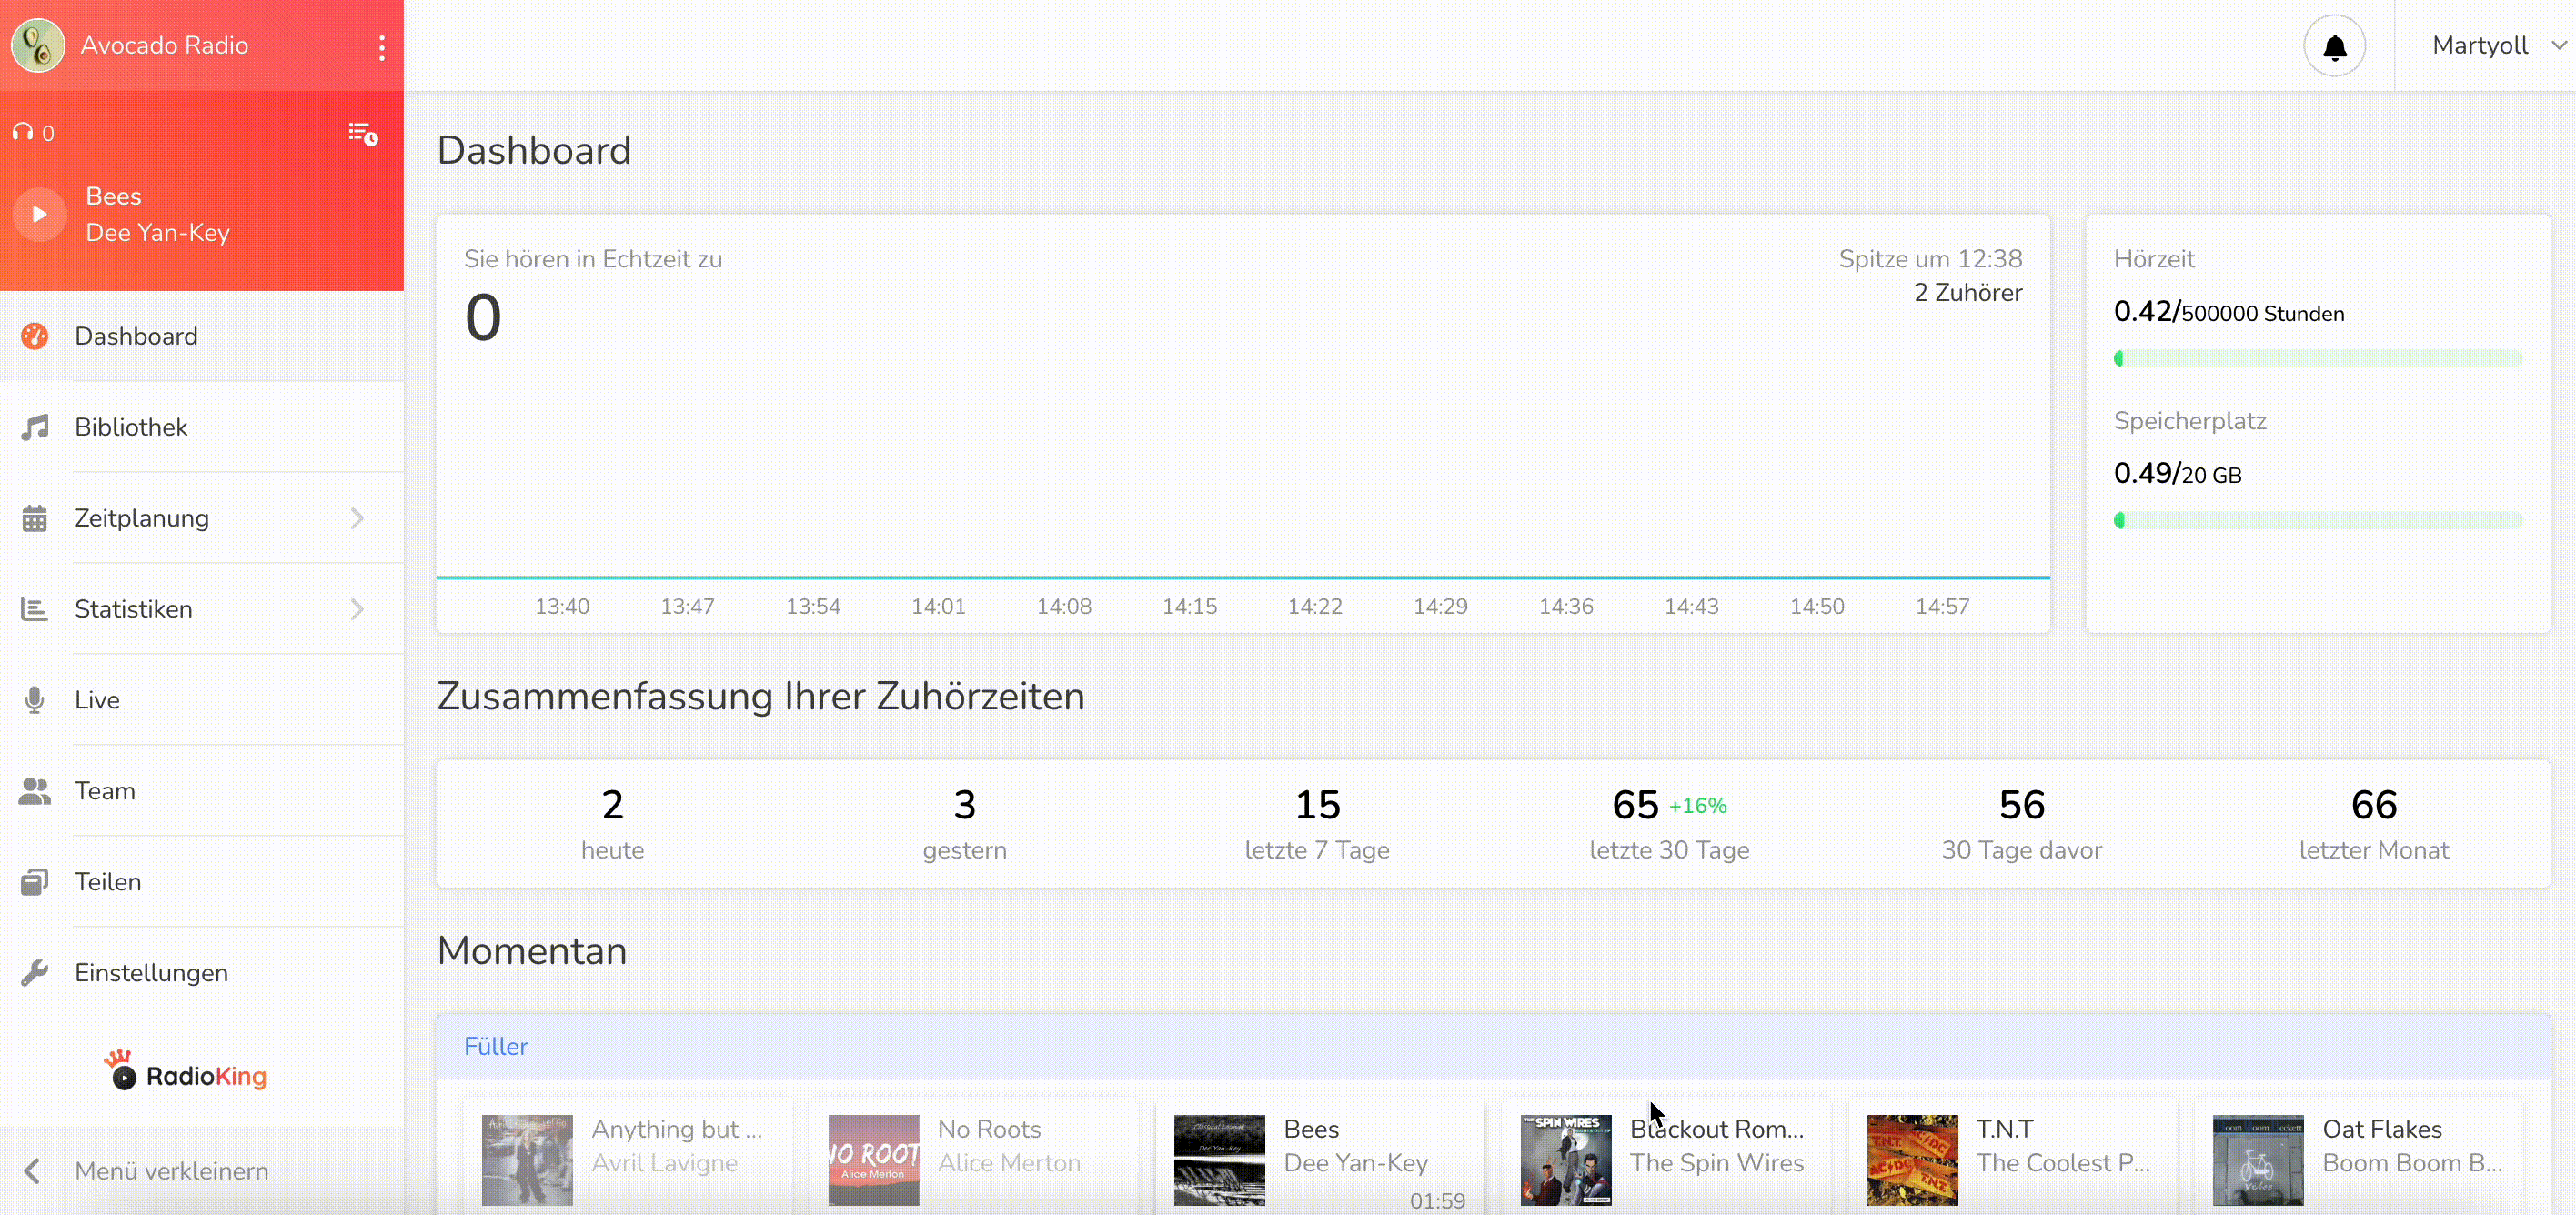Click the headphones listener count icon
Screen dimensions: 2576x1215
[23, 132]
